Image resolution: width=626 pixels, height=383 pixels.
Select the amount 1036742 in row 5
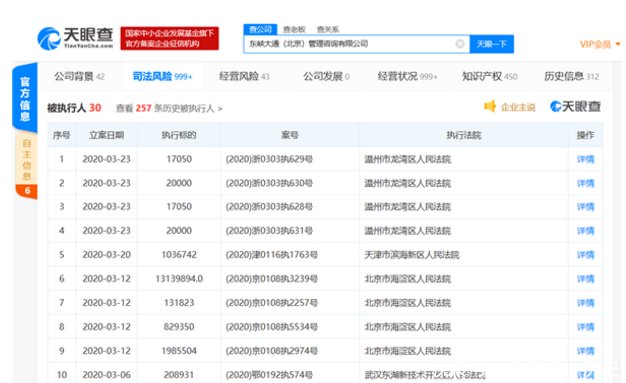pyautogui.click(x=179, y=255)
